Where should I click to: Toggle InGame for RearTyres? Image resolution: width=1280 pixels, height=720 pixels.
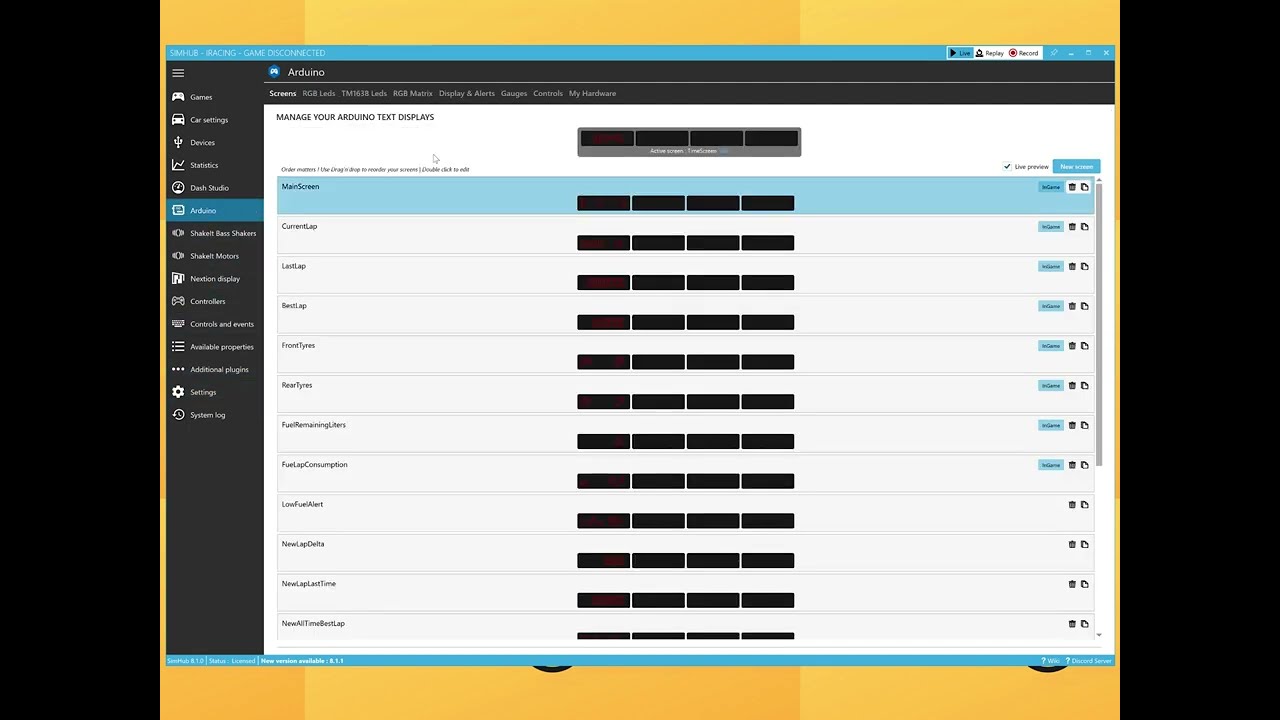coord(1050,385)
